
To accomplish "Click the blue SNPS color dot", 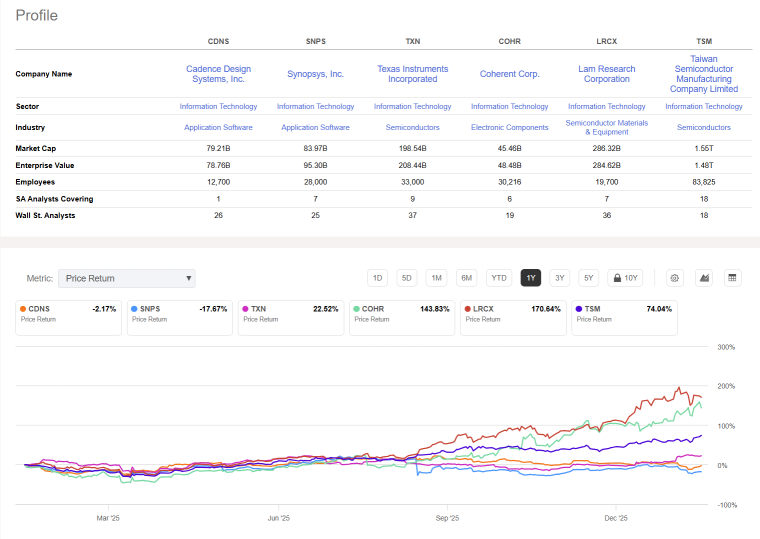I will coord(134,309).
